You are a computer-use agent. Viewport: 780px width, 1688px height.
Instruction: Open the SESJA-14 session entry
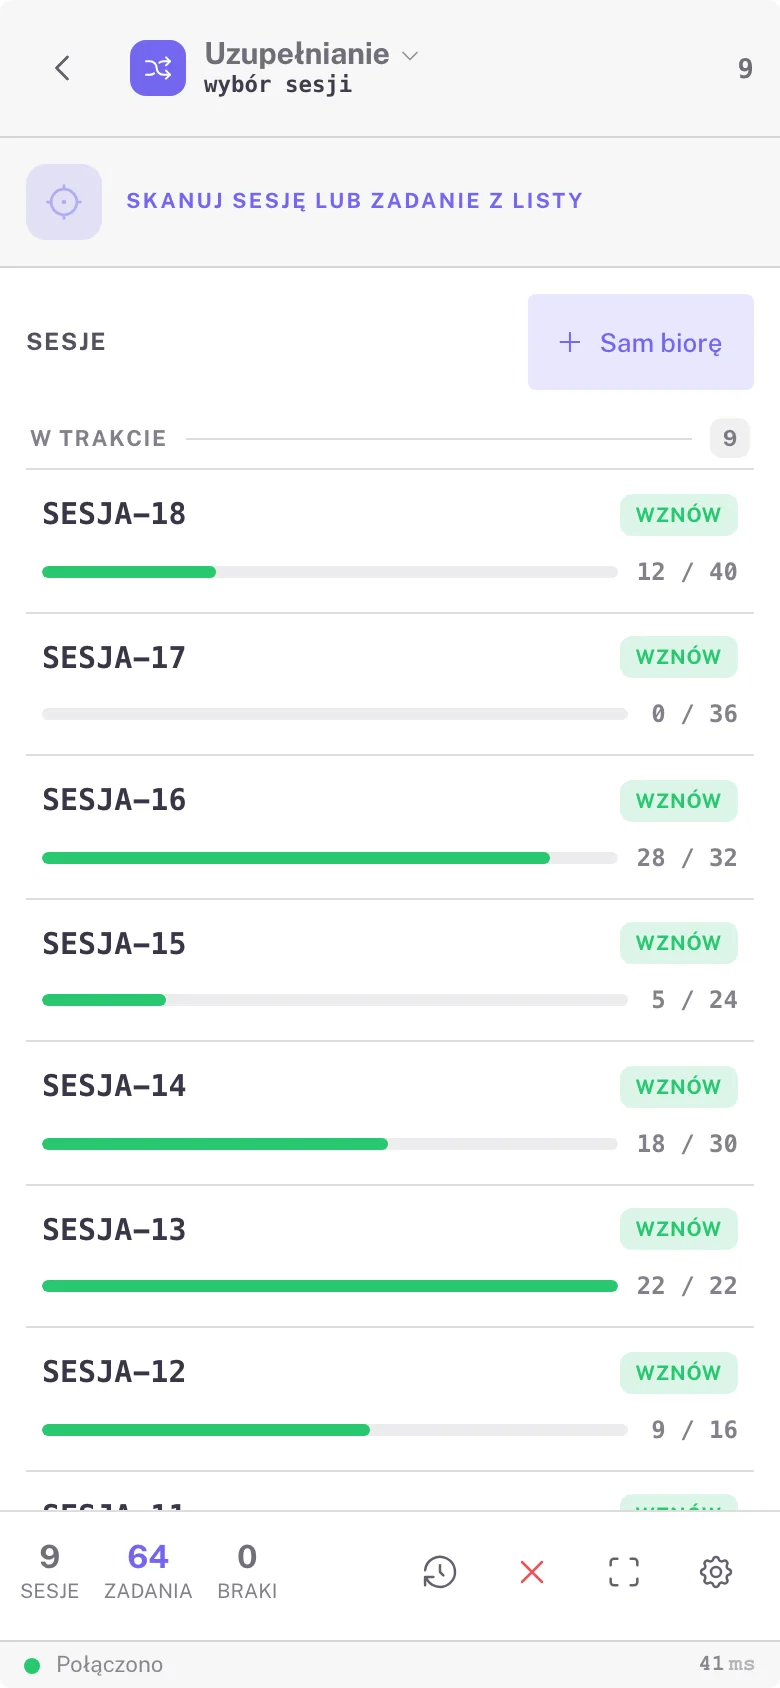click(390, 1114)
